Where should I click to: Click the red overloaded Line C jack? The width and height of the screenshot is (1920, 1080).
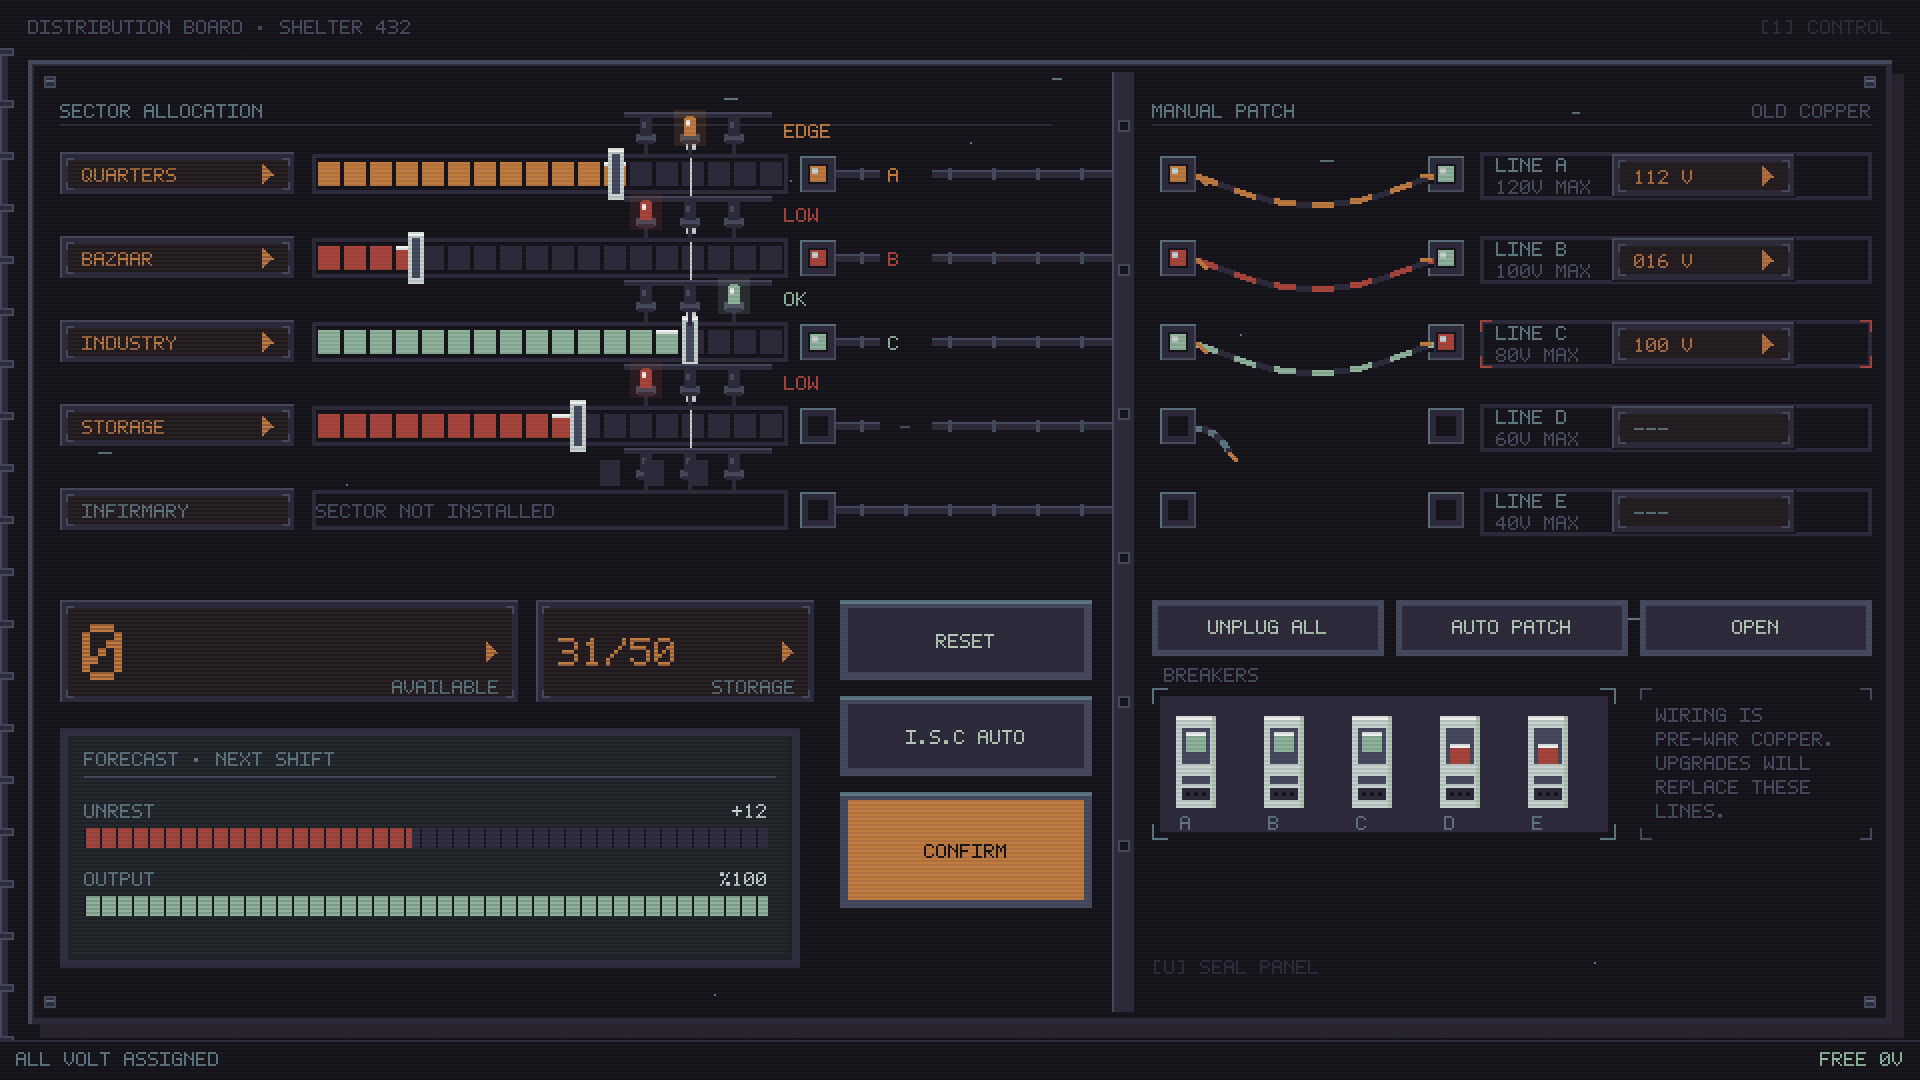pyautogui.click(x=1445, y=343)
